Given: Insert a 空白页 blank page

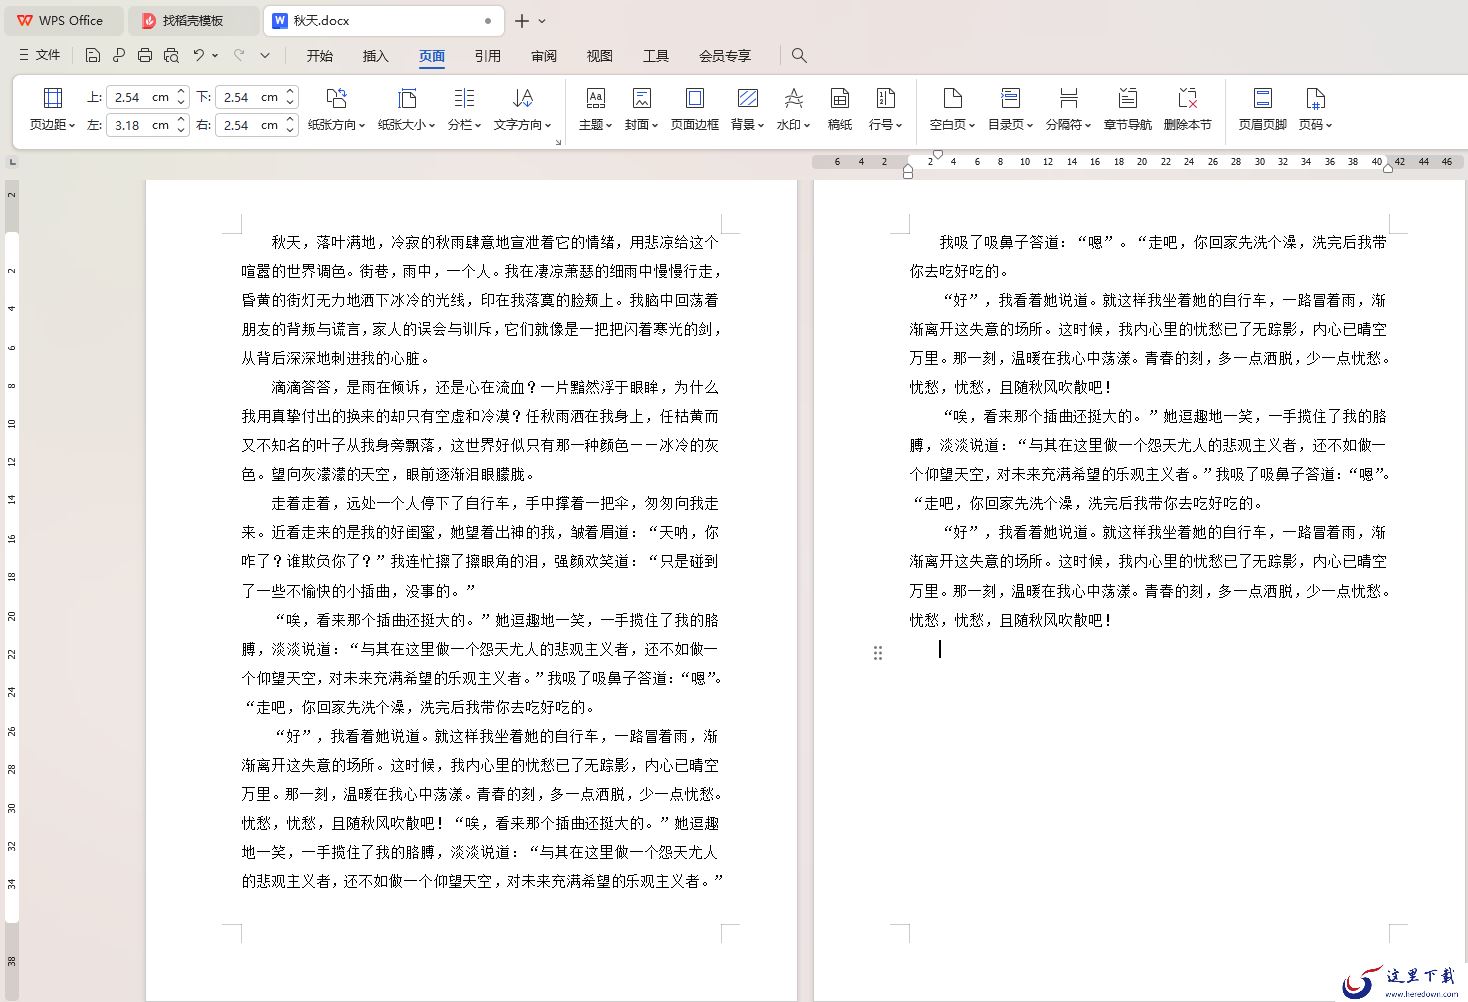Looking at the screenshot, I should pyautogui.click(x=952, y=109).
